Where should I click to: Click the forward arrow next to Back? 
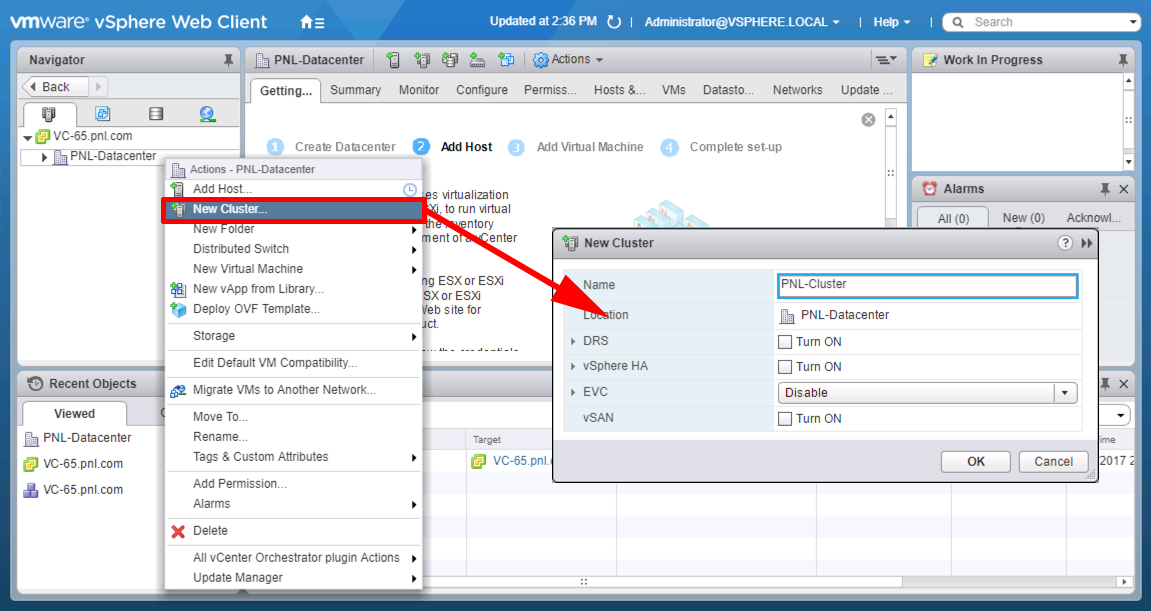click(x=99, y=87)
